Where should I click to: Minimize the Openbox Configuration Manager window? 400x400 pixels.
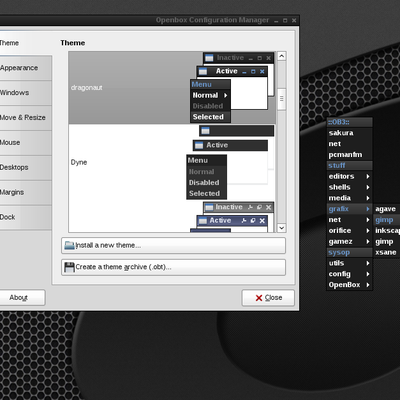point(276,21)
